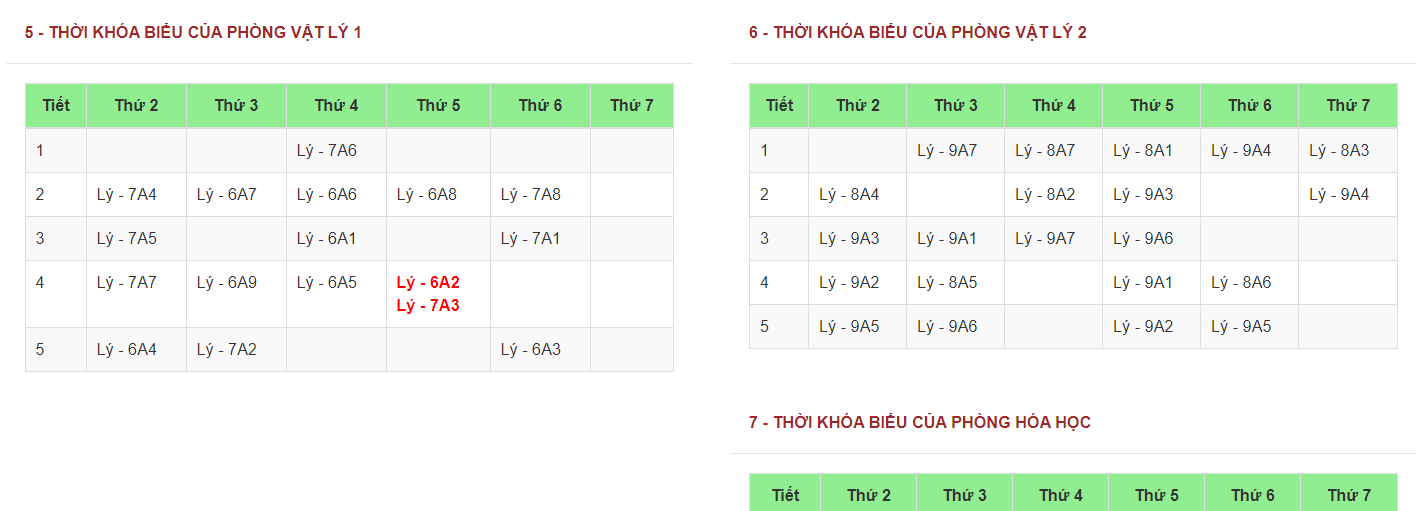Click the Lý - 7A8 cell
The image size is (1424, 511).
click(x=531, y=195)
